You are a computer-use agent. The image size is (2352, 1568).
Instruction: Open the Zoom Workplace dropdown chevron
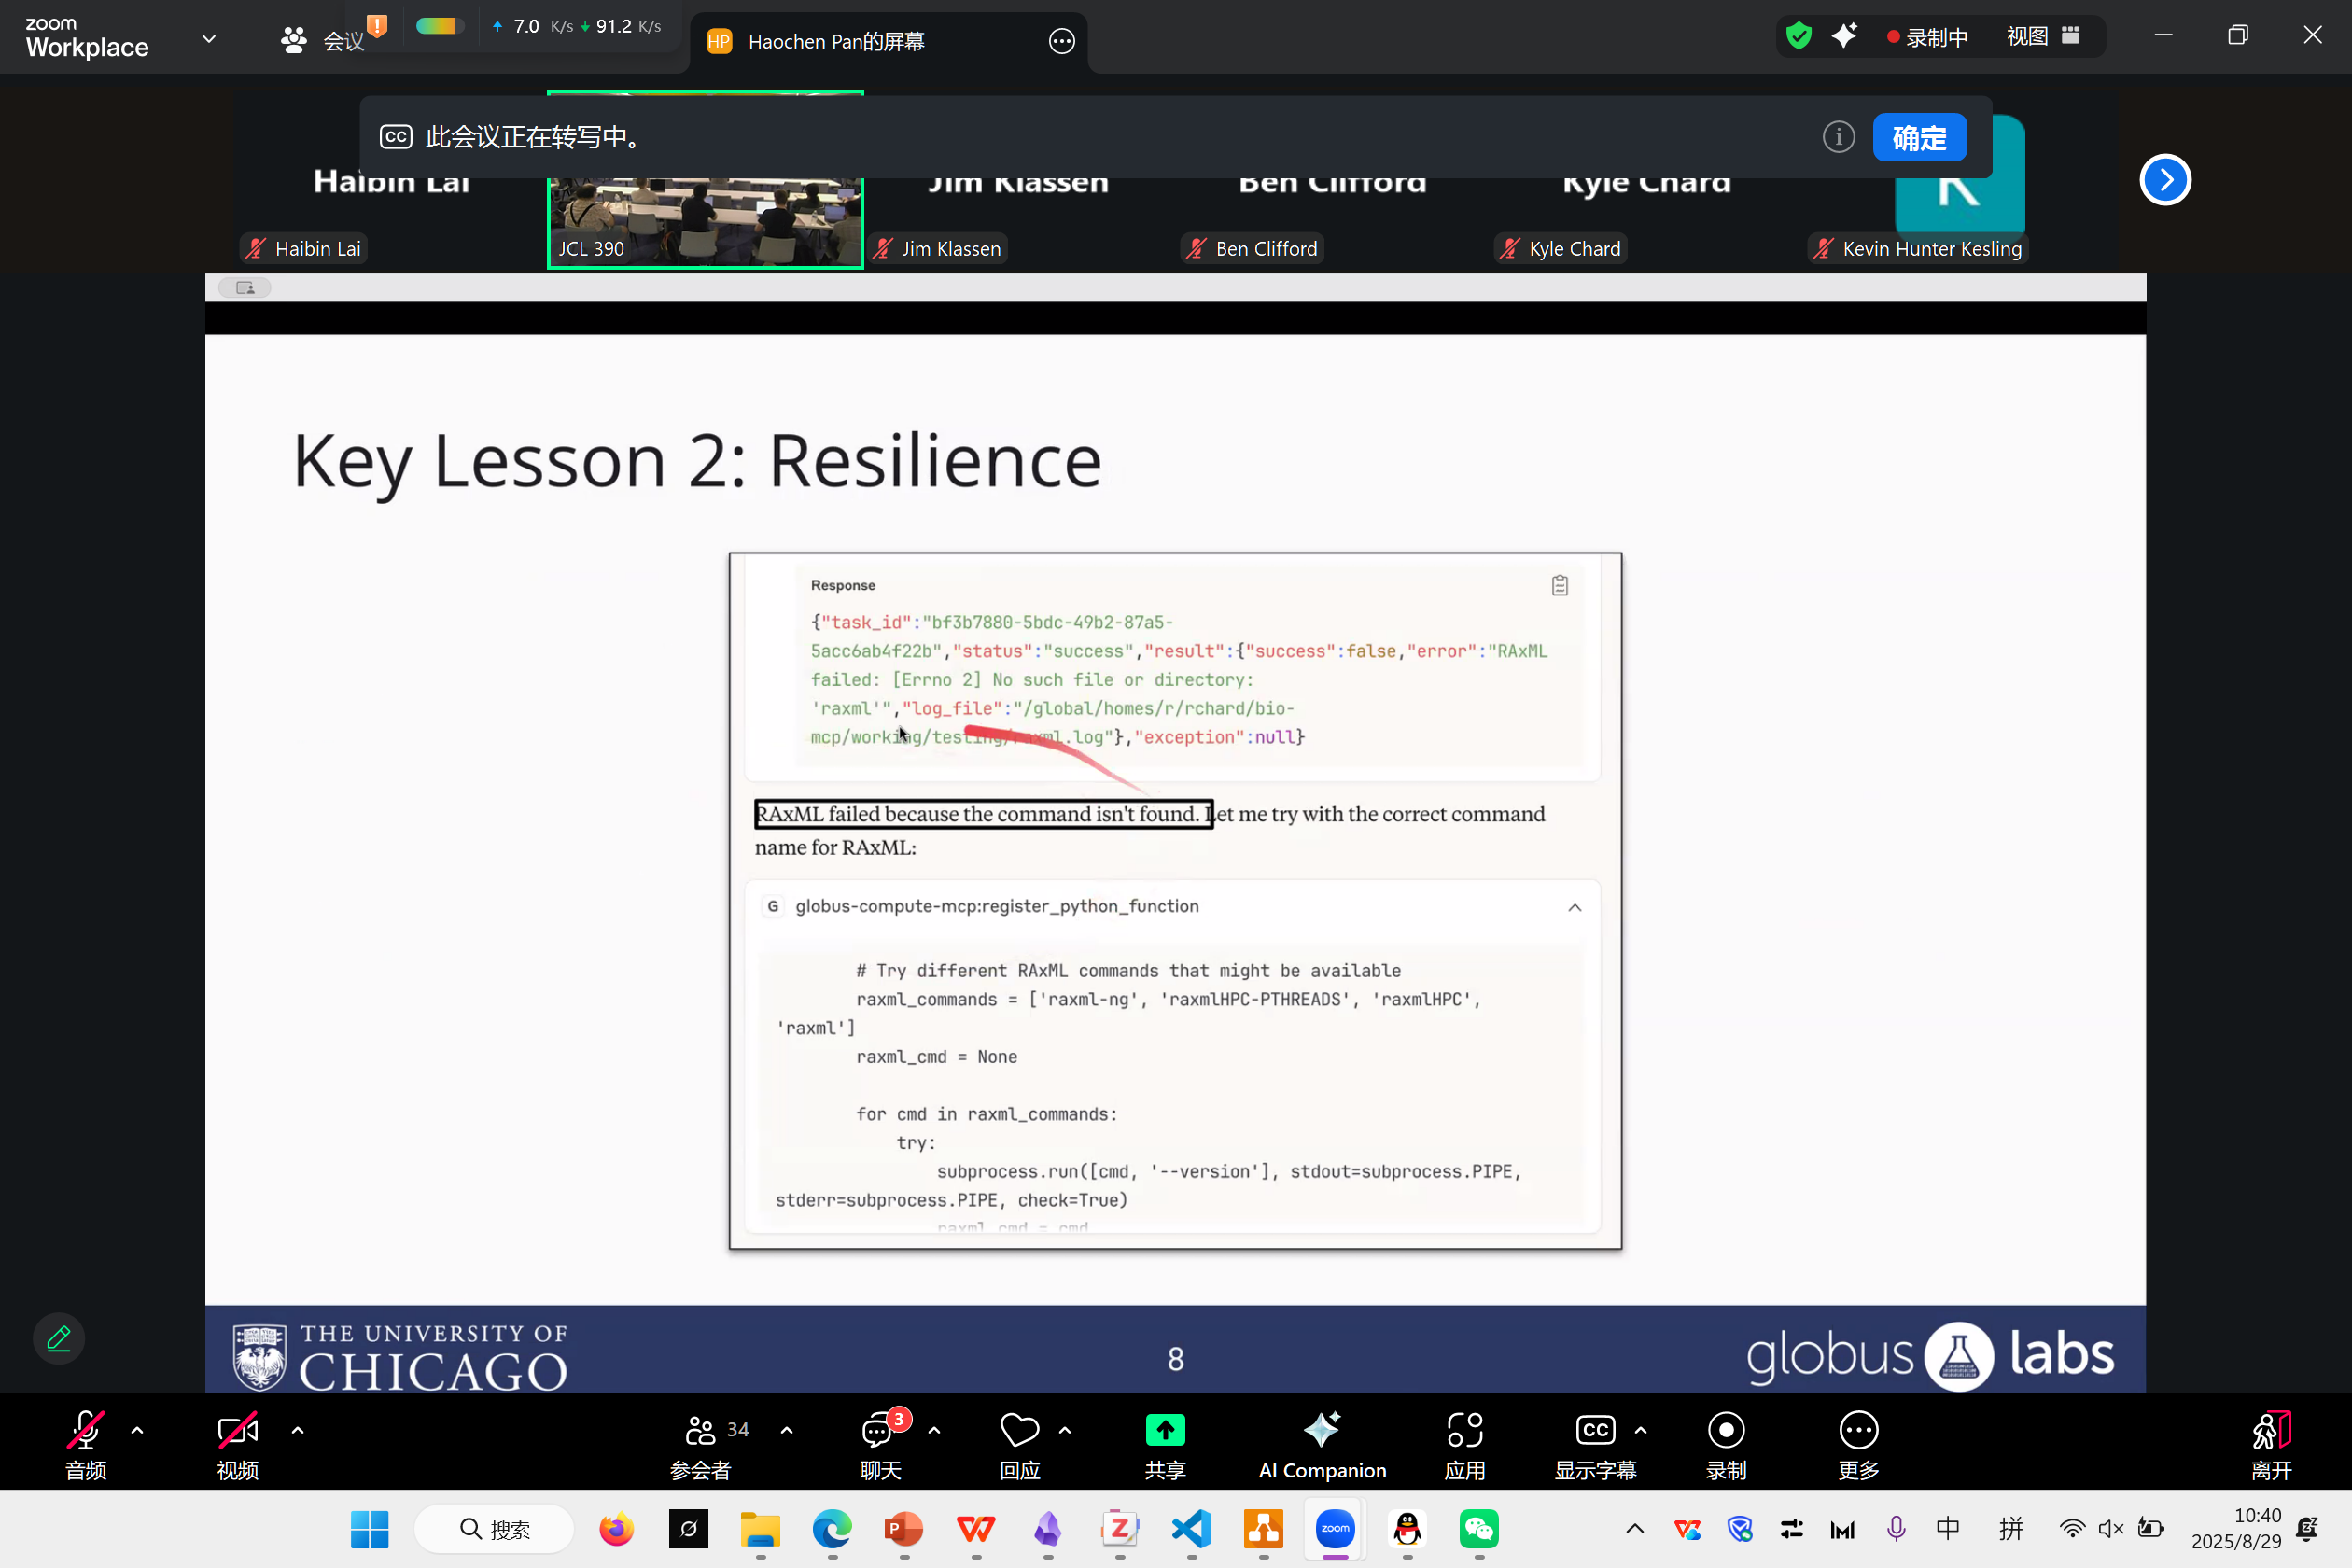[209, 39]
